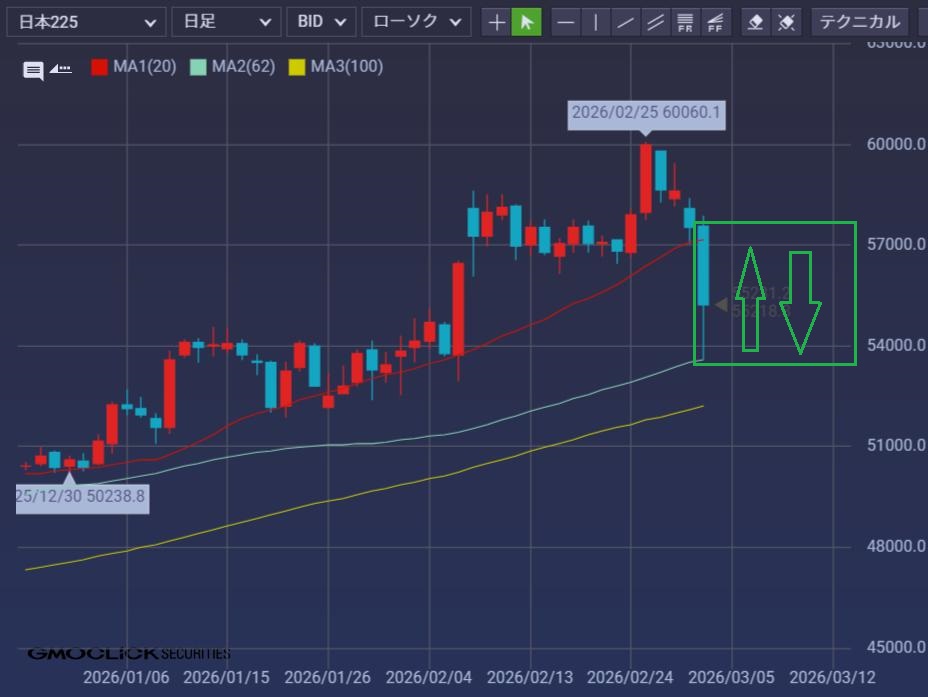Choose the vertical line drawing tool
Screen dimensions: 928x697
pos(596,22)
